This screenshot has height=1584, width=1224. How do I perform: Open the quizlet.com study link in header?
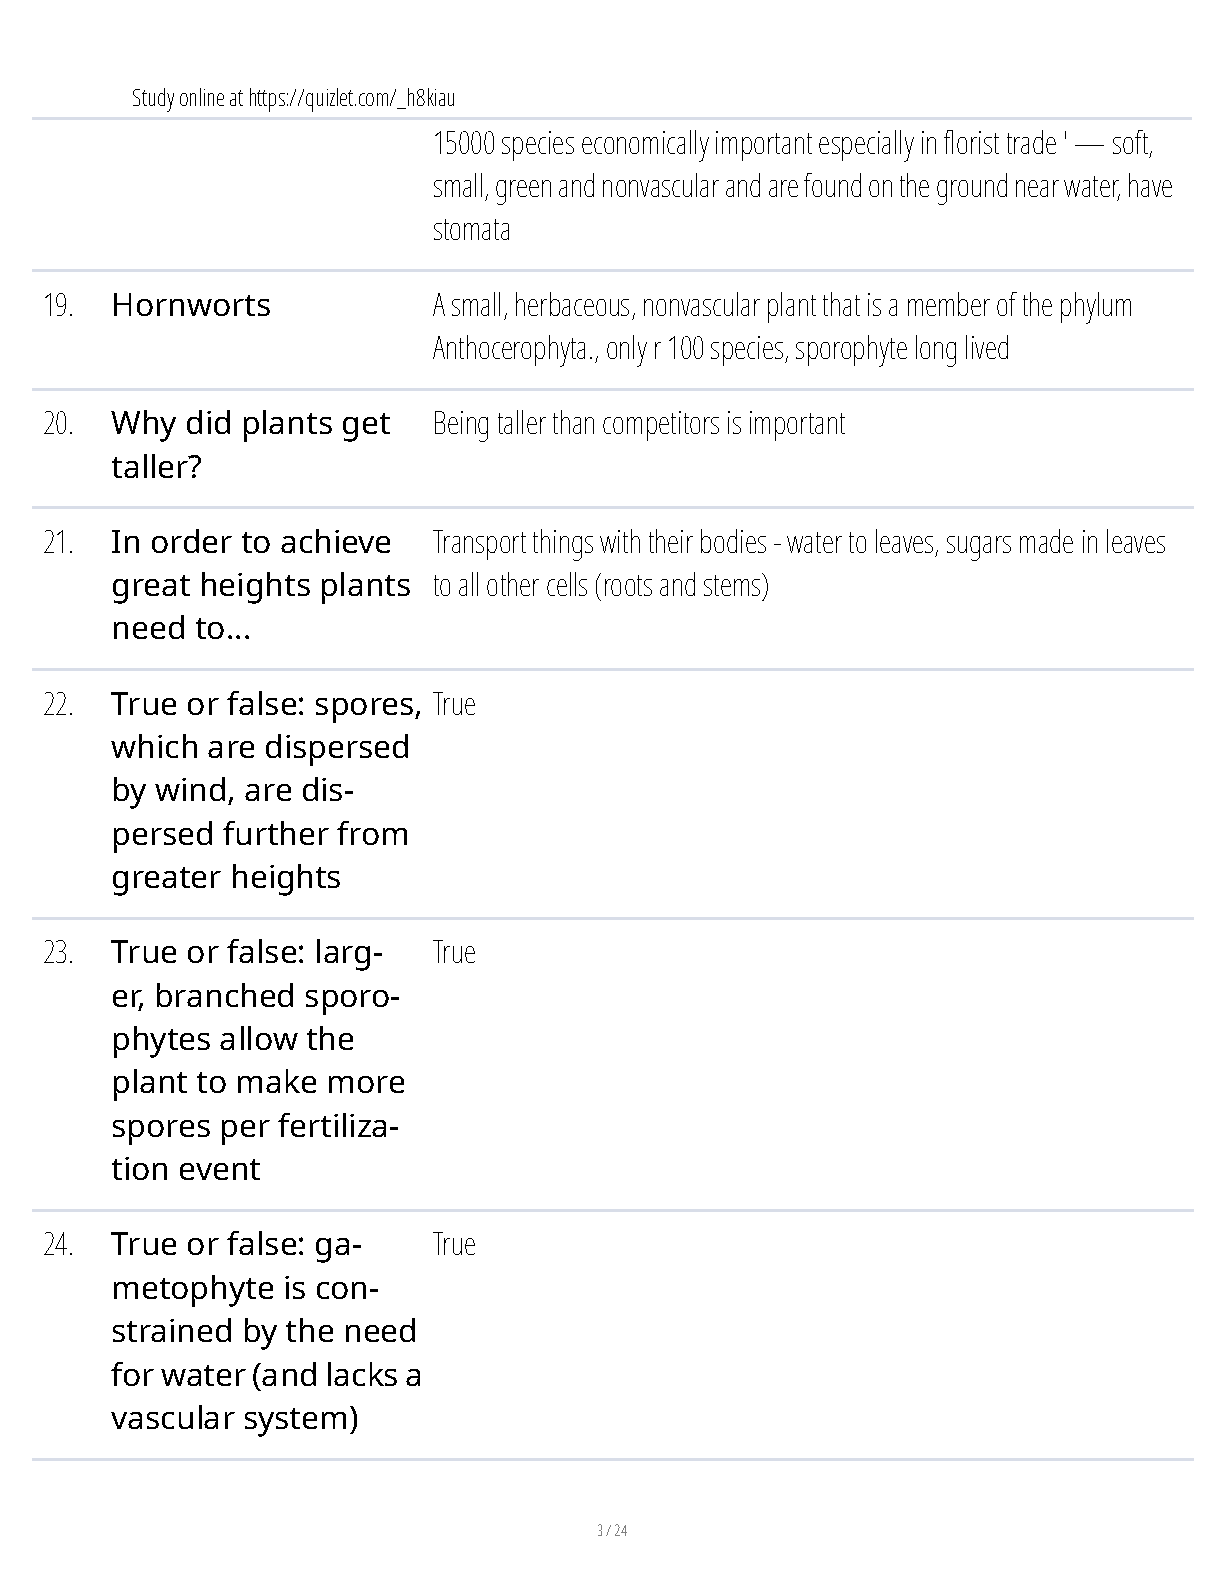coord(293,98)
